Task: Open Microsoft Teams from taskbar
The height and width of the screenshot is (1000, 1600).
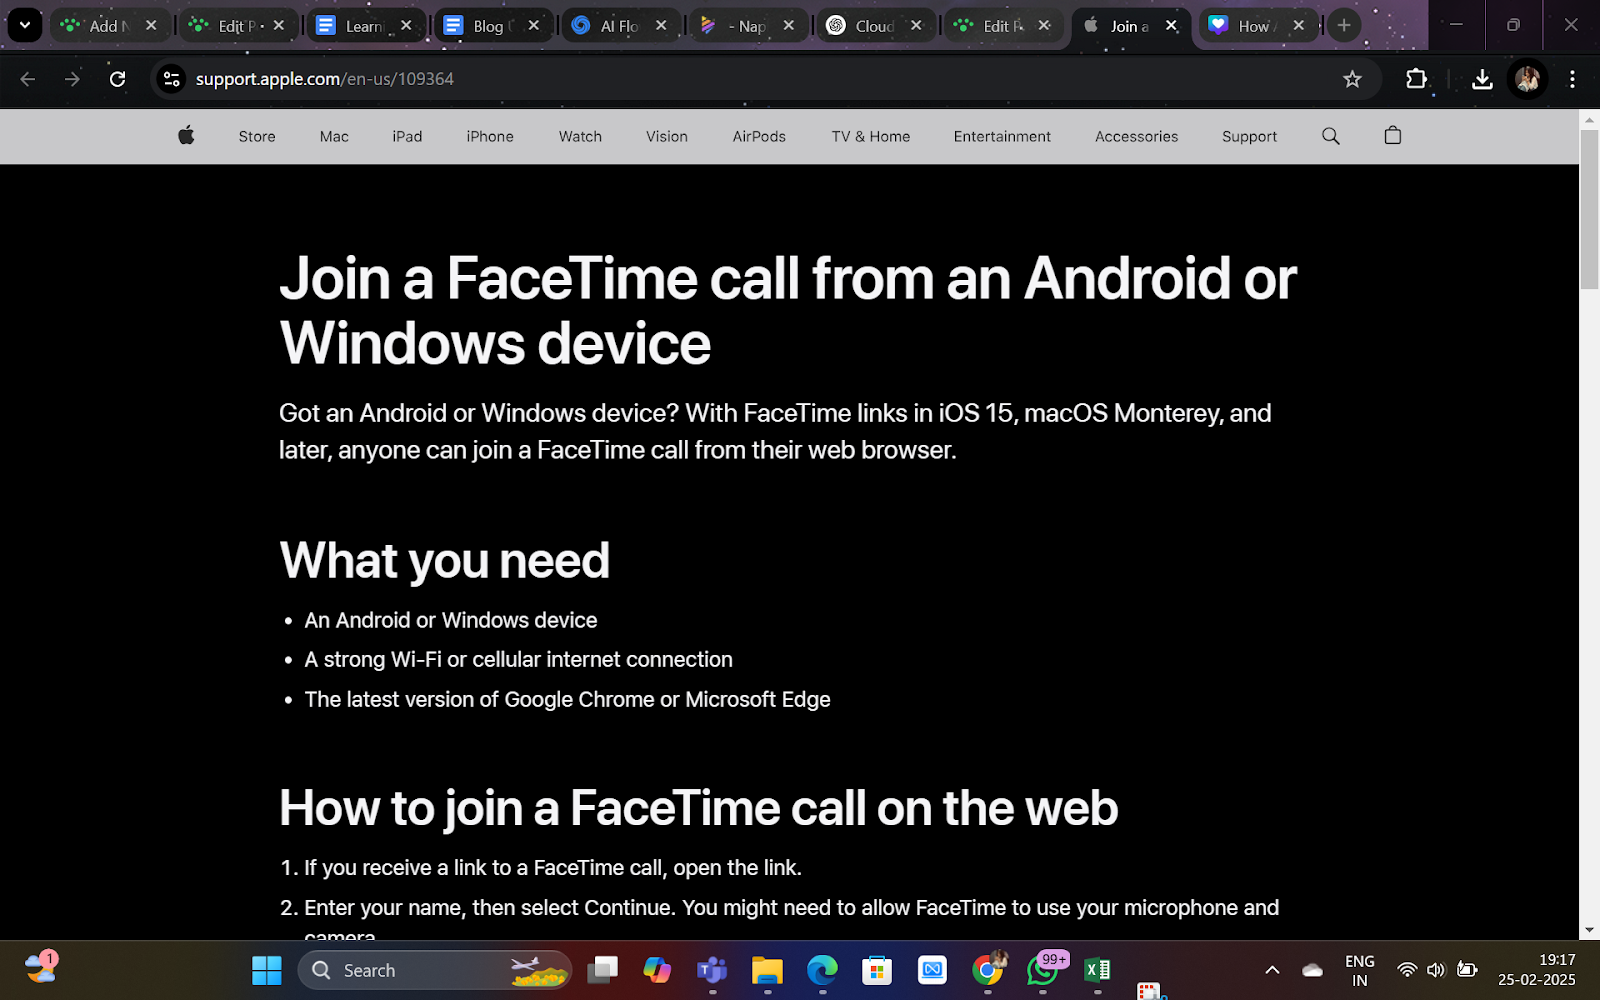Action: [712, 970]
